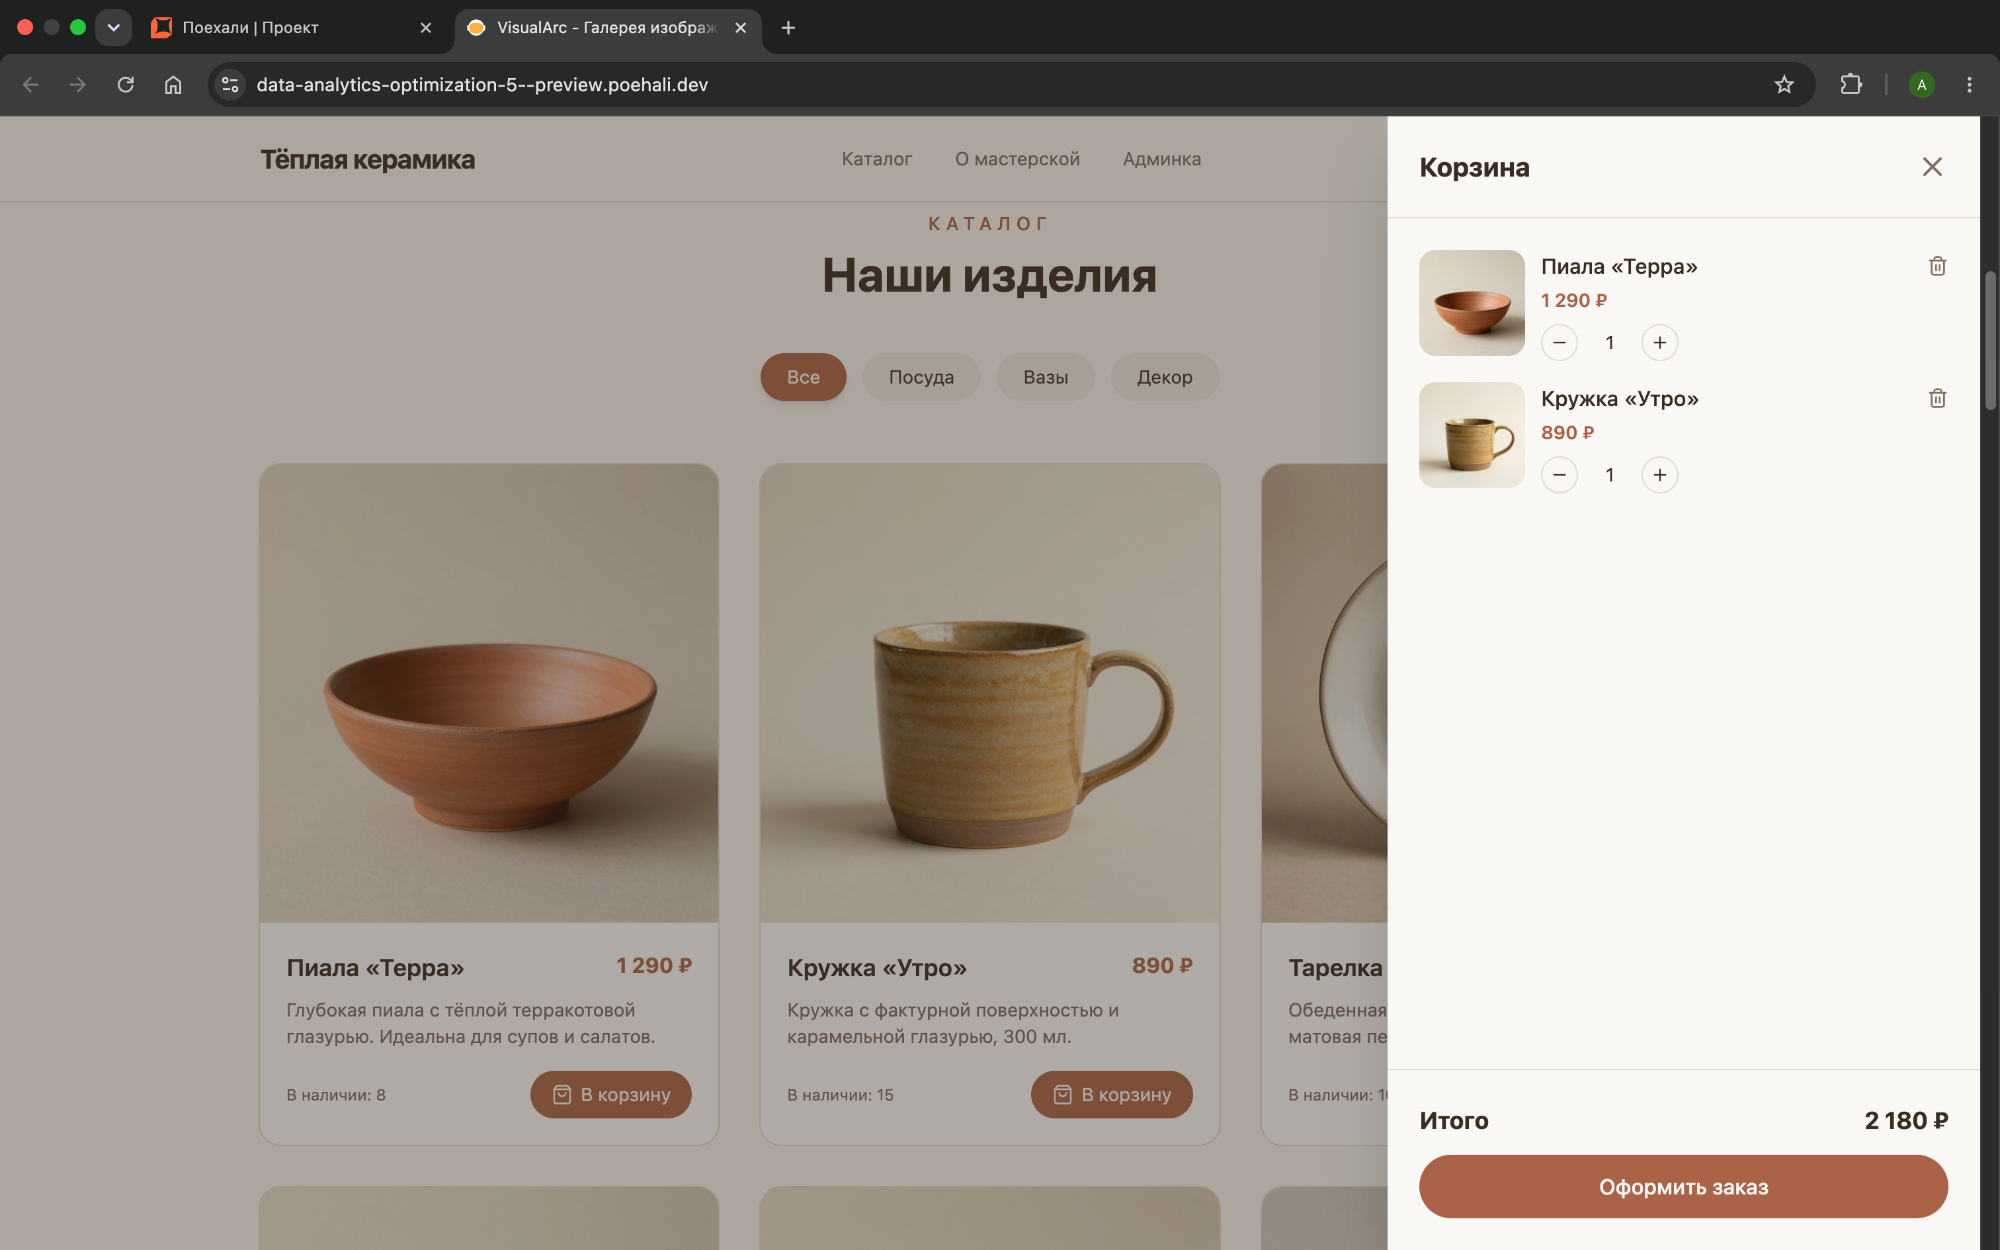Expand the tab search dropdown
The height and width of the screenshot is (1250, 2000).
point(113,28)
